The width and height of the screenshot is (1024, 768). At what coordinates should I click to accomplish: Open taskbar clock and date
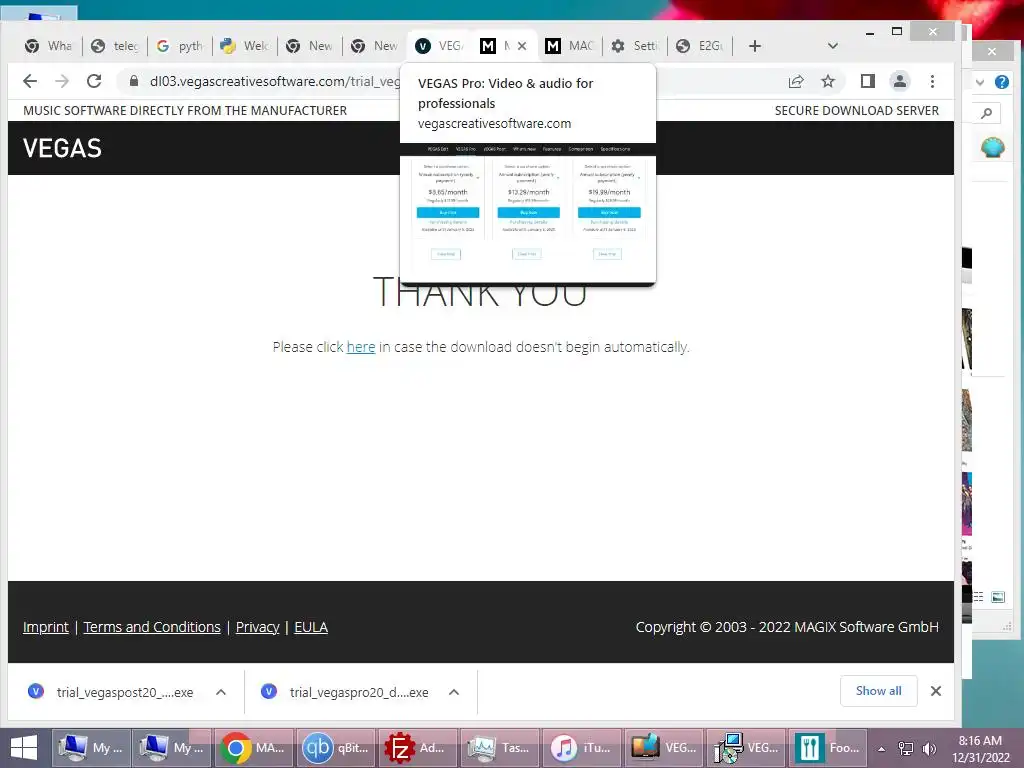pyautogui.click(x=980, y=749)
